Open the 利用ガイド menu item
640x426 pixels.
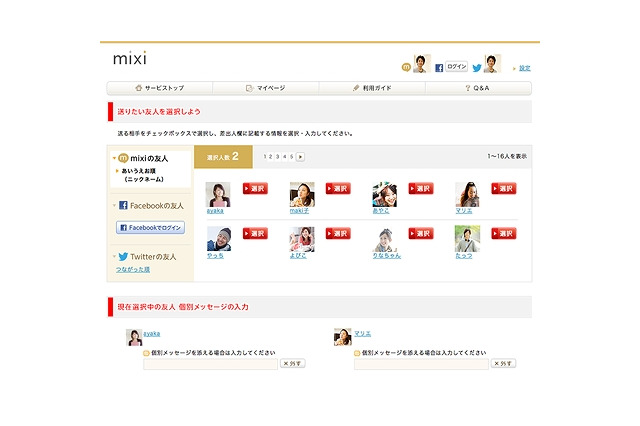click(372, 88)
